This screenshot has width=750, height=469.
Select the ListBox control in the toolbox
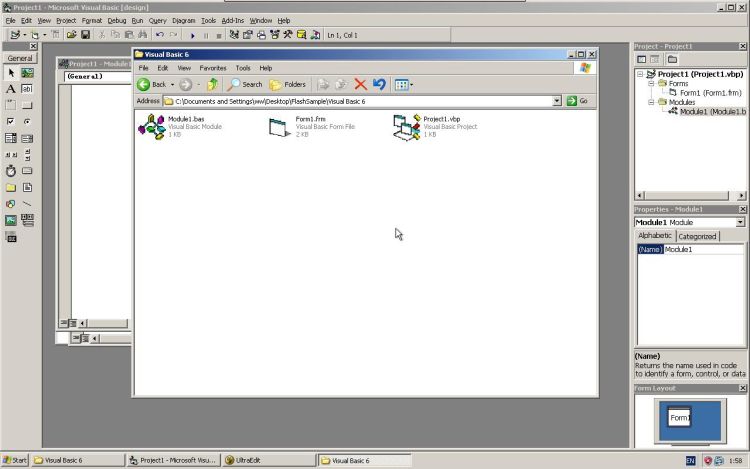click(x=27, y=138)
